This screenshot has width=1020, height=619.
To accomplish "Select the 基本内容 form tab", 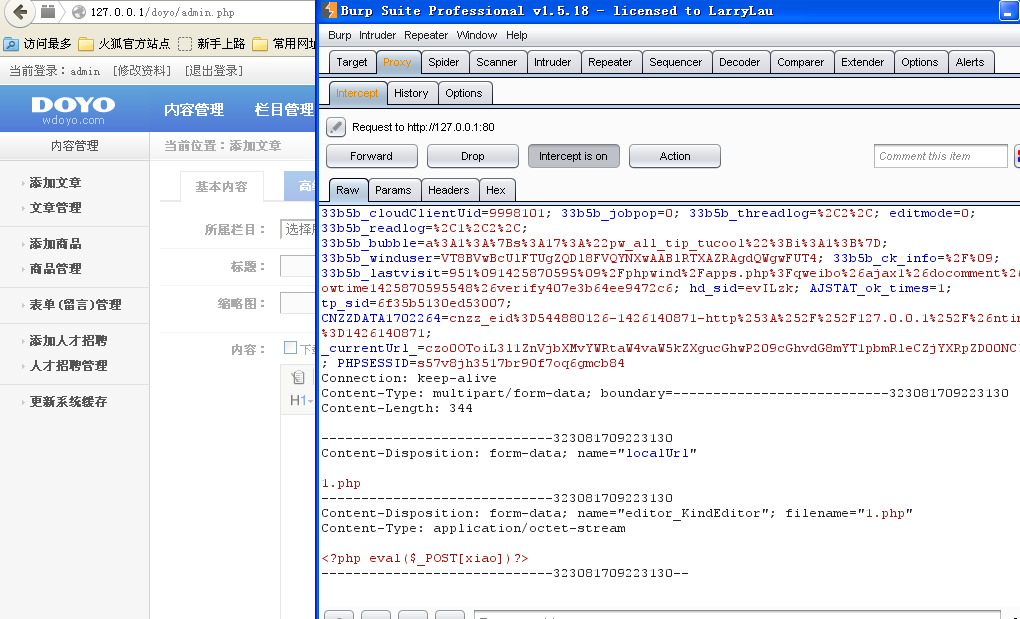I will tap(221, 187).
